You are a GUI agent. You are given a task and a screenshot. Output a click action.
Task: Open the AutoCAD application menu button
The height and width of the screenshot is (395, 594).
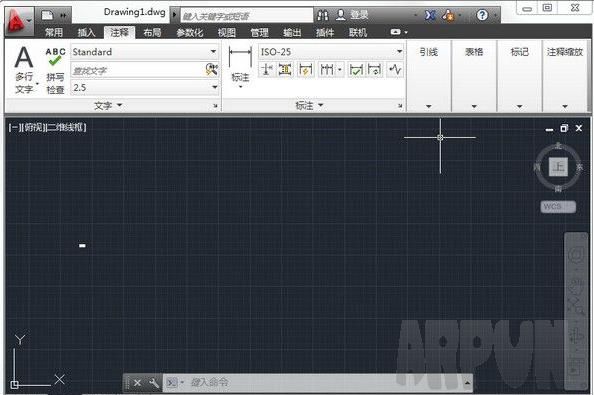(x=19, y=21)
